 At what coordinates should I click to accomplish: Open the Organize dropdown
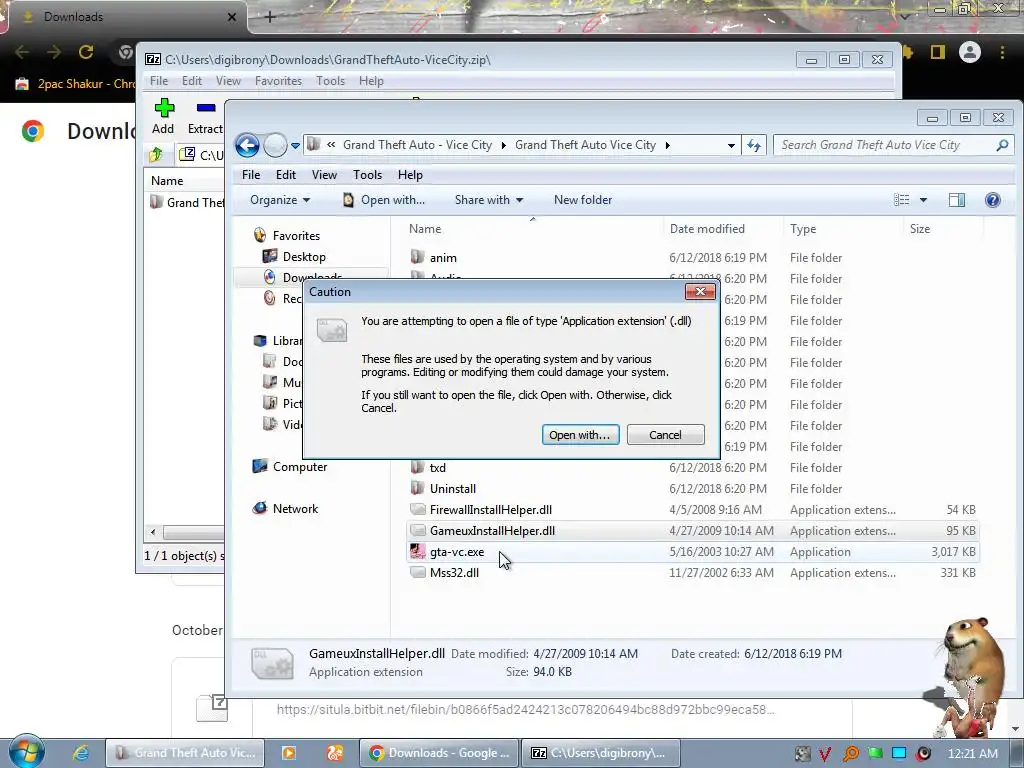pyautogui.click(x=280, y=200)
